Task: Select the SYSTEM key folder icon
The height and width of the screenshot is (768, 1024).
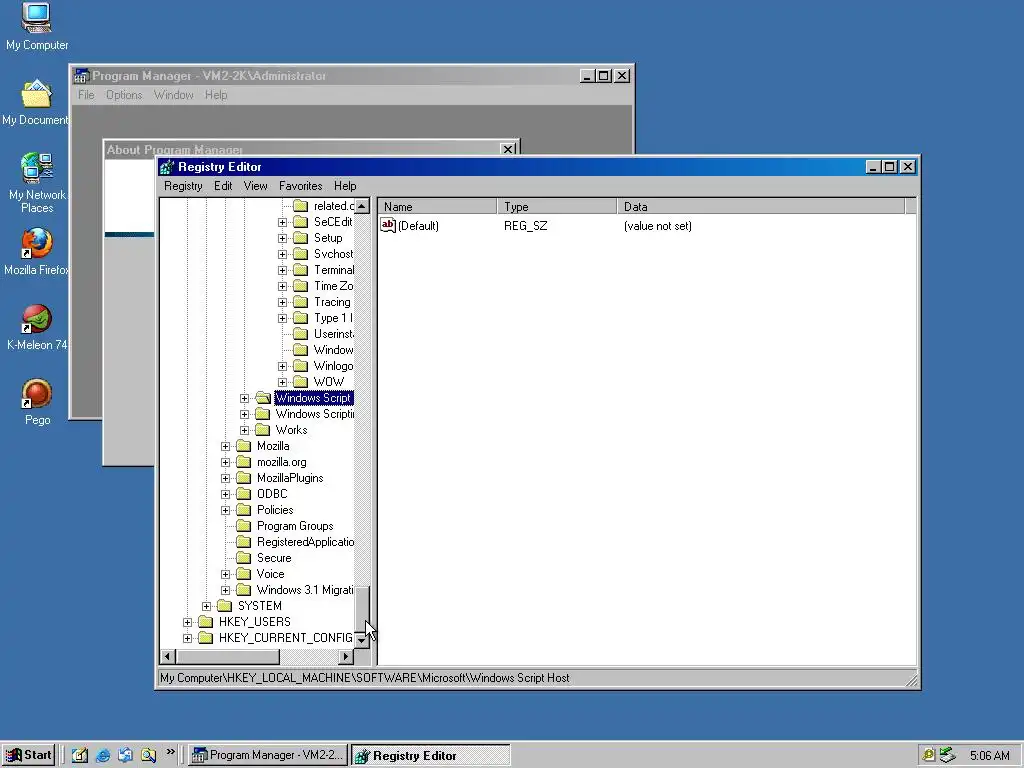Action: [x=225, y=606]
